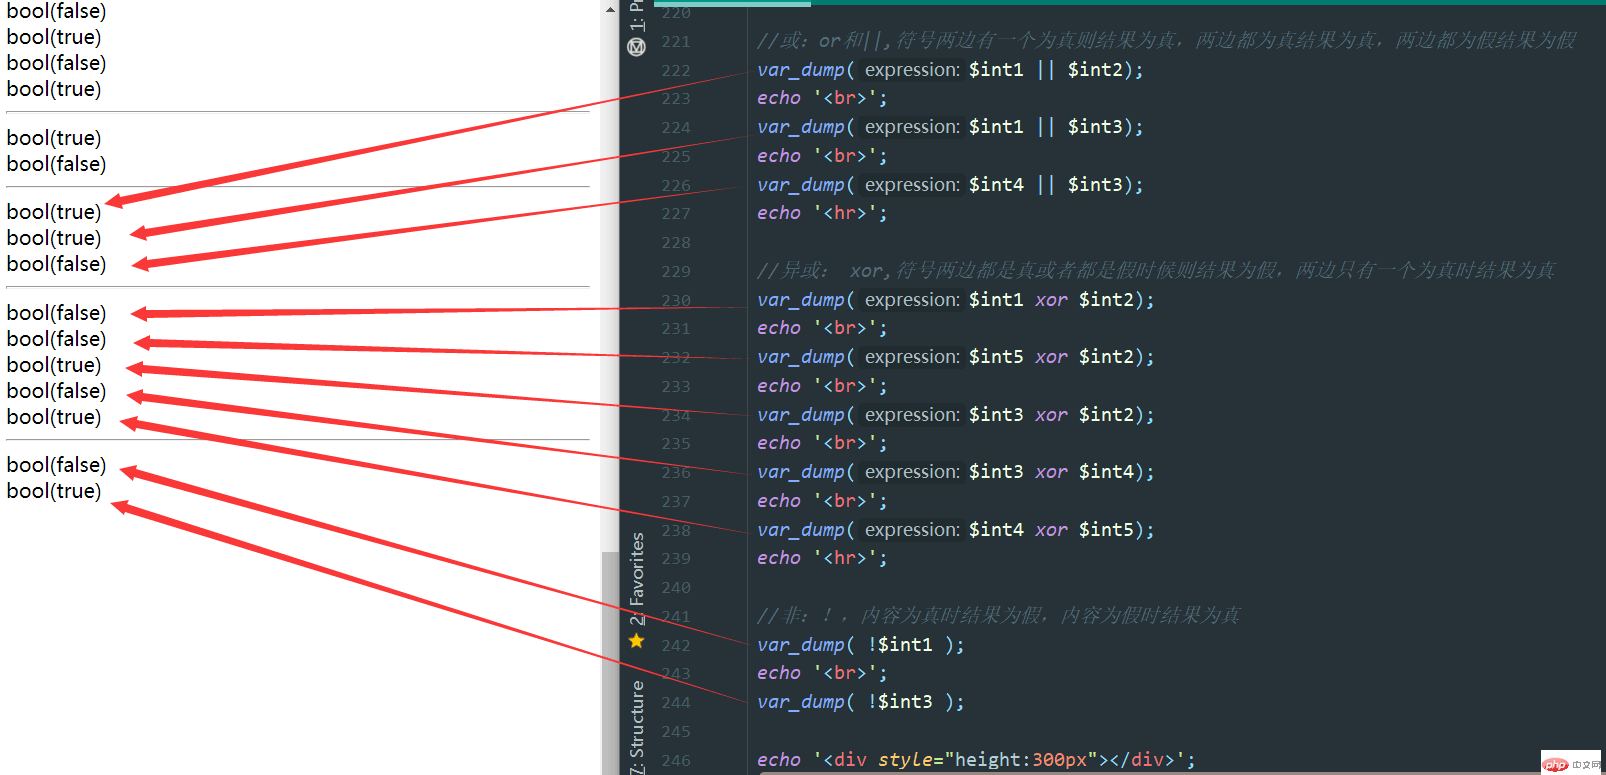Open the Structure tool window tab
This screenshot has height=775, width=1606.
(636, 726)
